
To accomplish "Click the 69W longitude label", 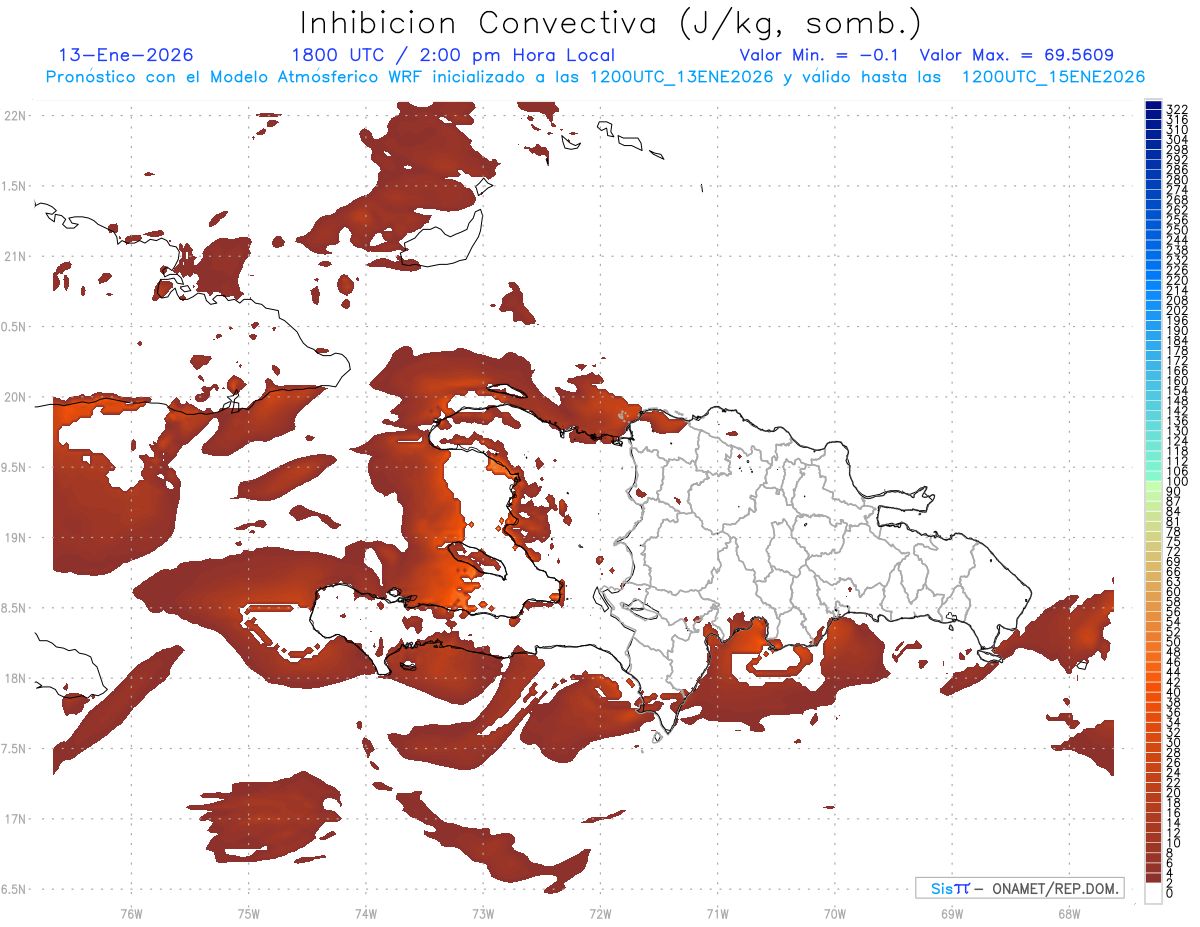I will click(952, 913).
